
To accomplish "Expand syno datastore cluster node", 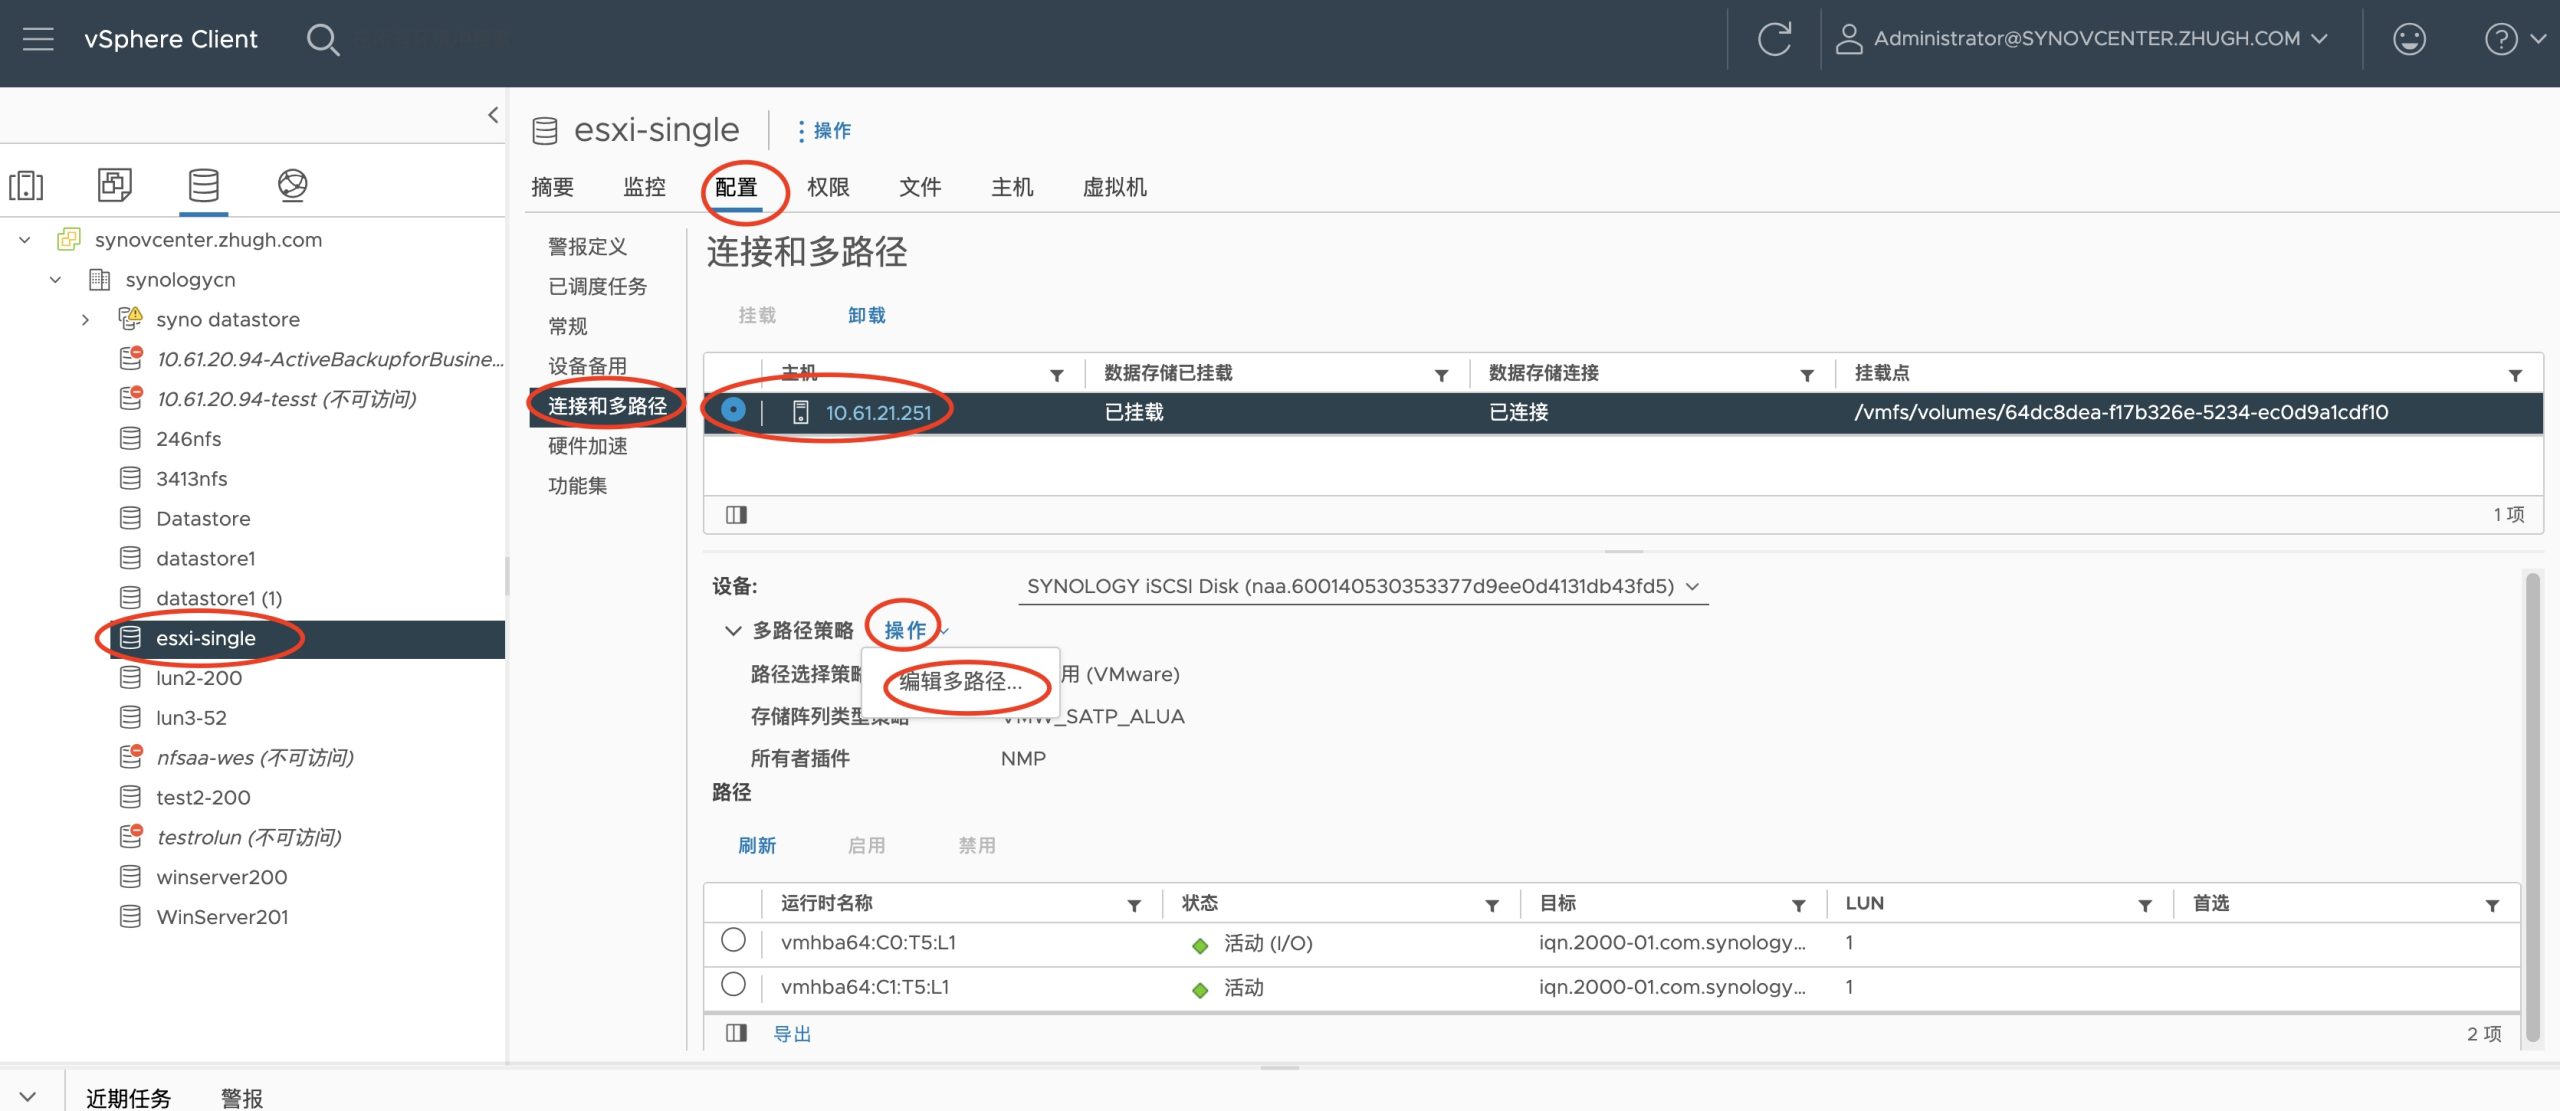I will pos(86,320).
